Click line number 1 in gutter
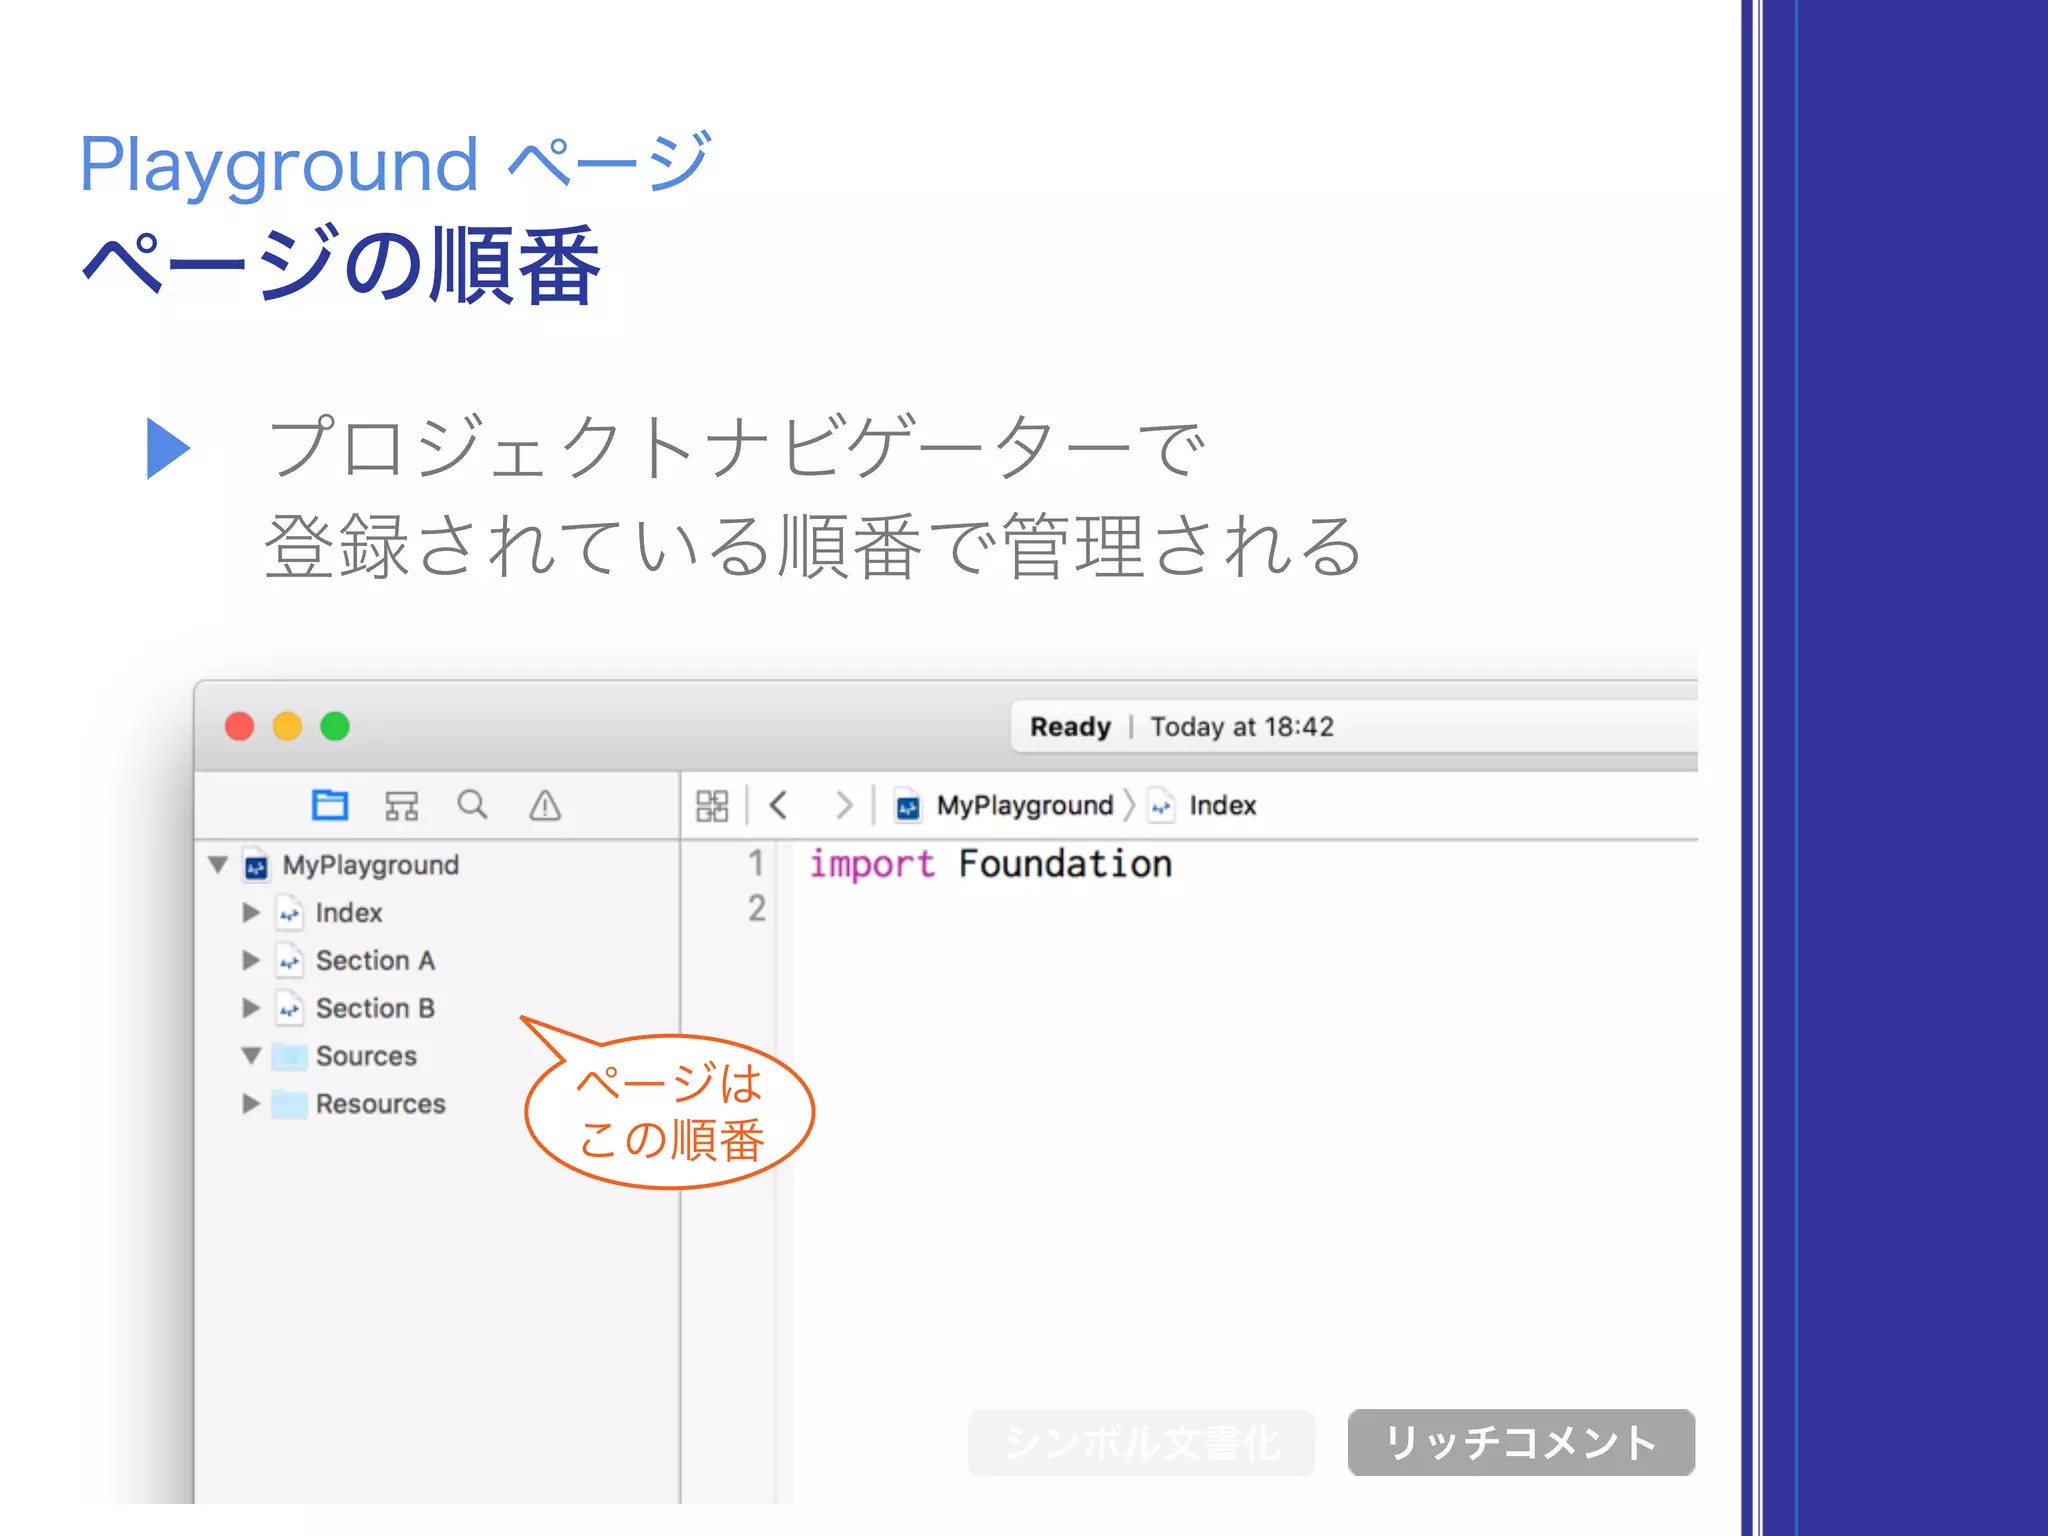 click(x=756, y=863)
